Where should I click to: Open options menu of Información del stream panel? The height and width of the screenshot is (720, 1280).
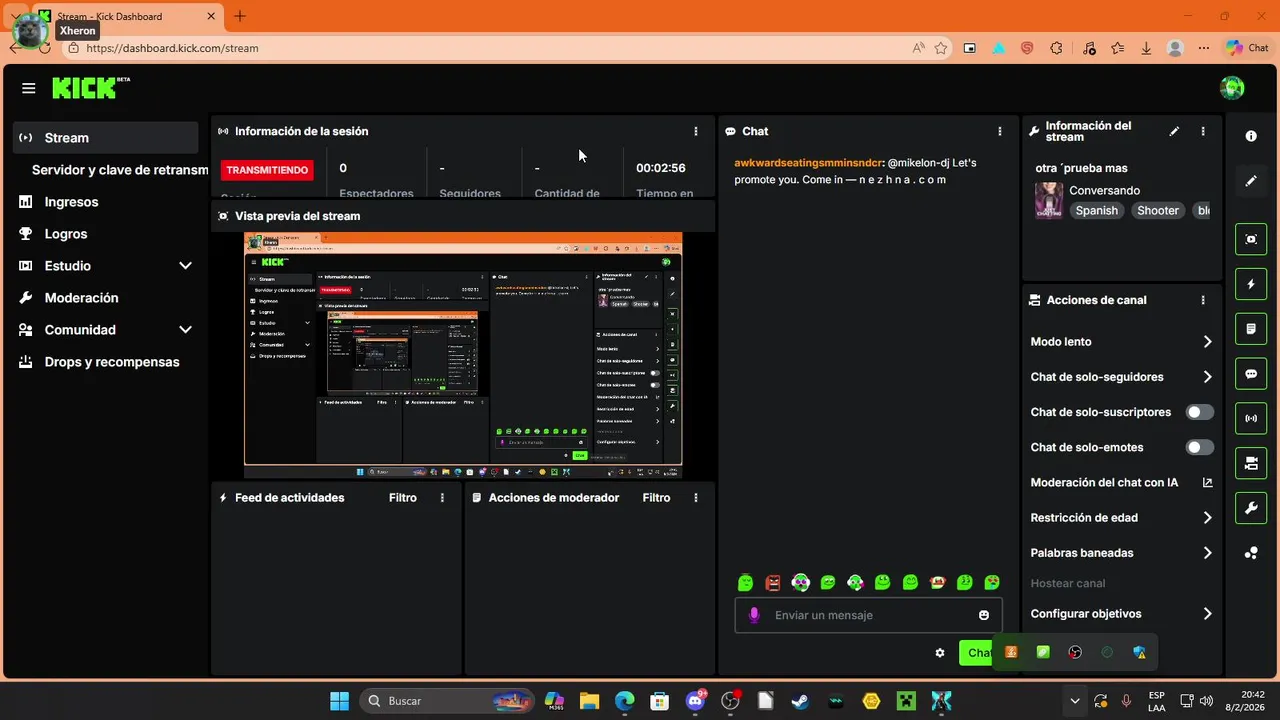pyautogui.click(x=1203, y=131)
